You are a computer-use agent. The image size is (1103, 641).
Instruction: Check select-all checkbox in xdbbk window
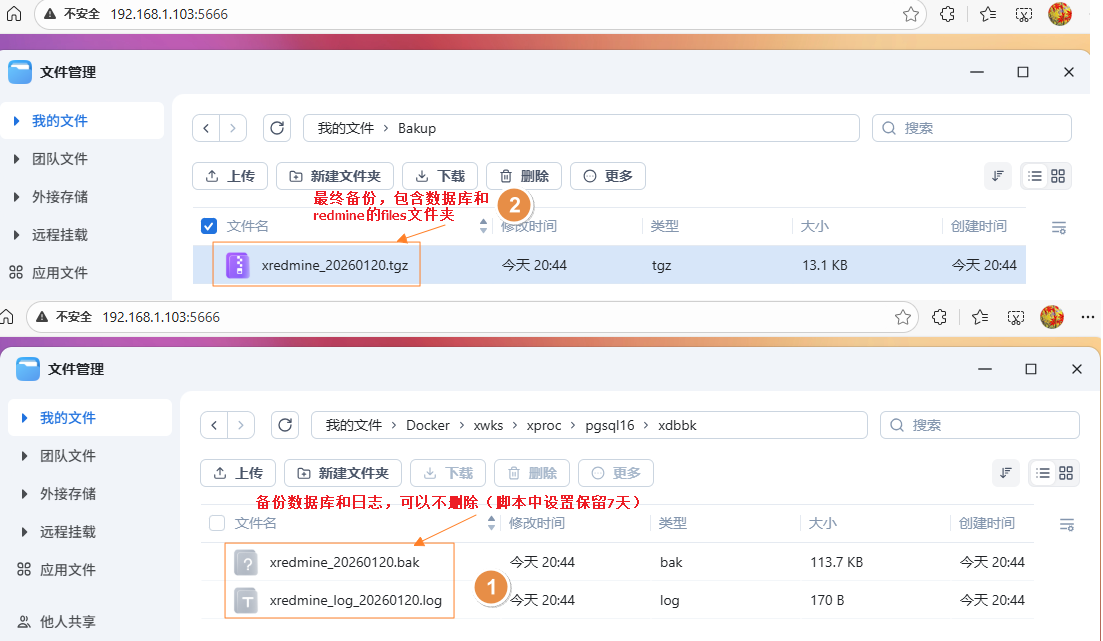pos(217,523)
